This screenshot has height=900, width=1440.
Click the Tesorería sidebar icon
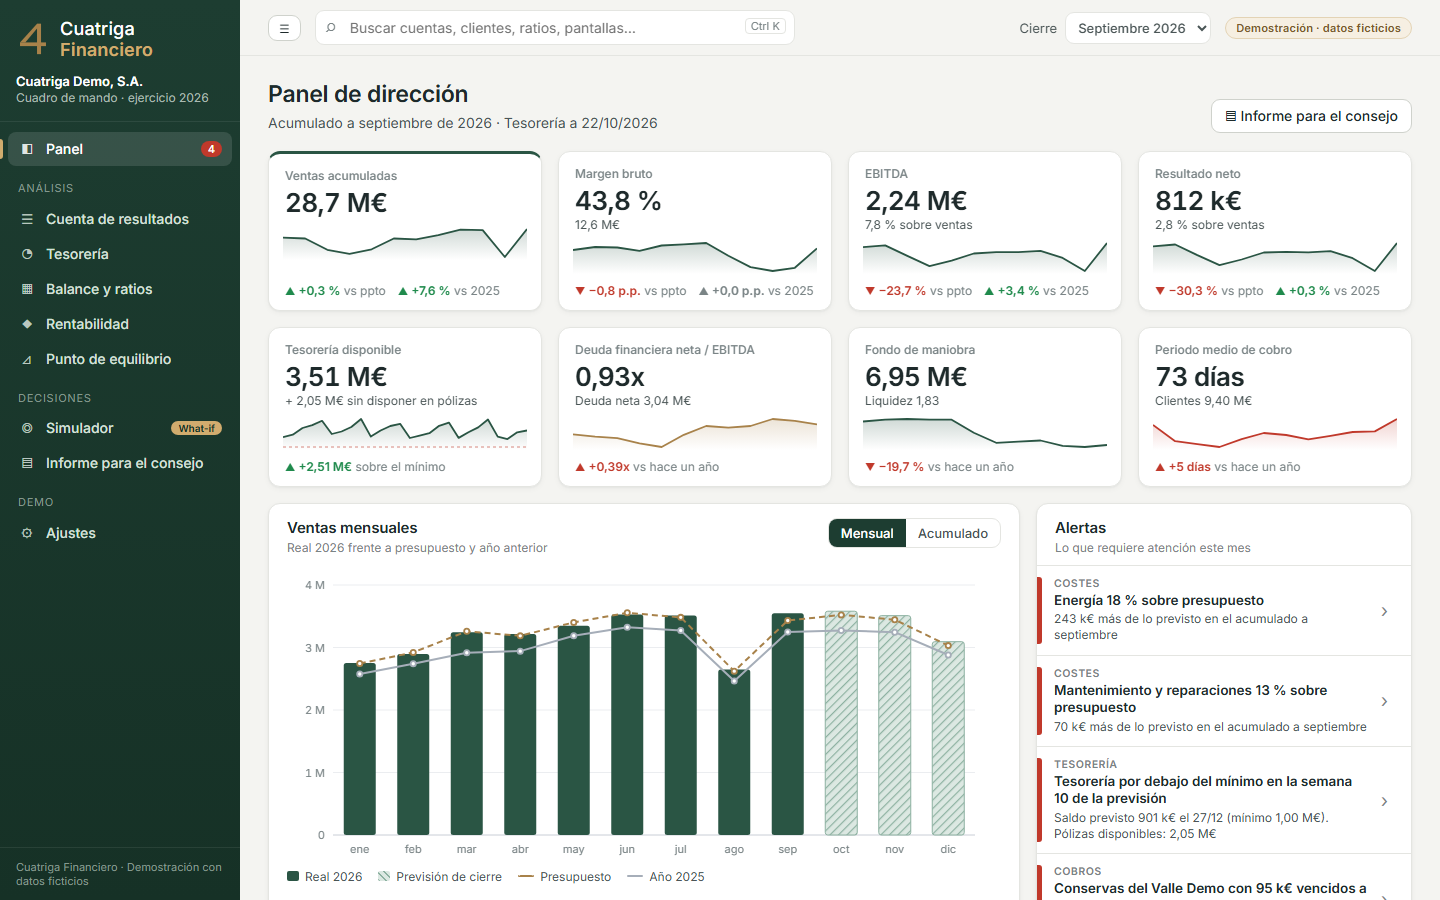point(28,254)
